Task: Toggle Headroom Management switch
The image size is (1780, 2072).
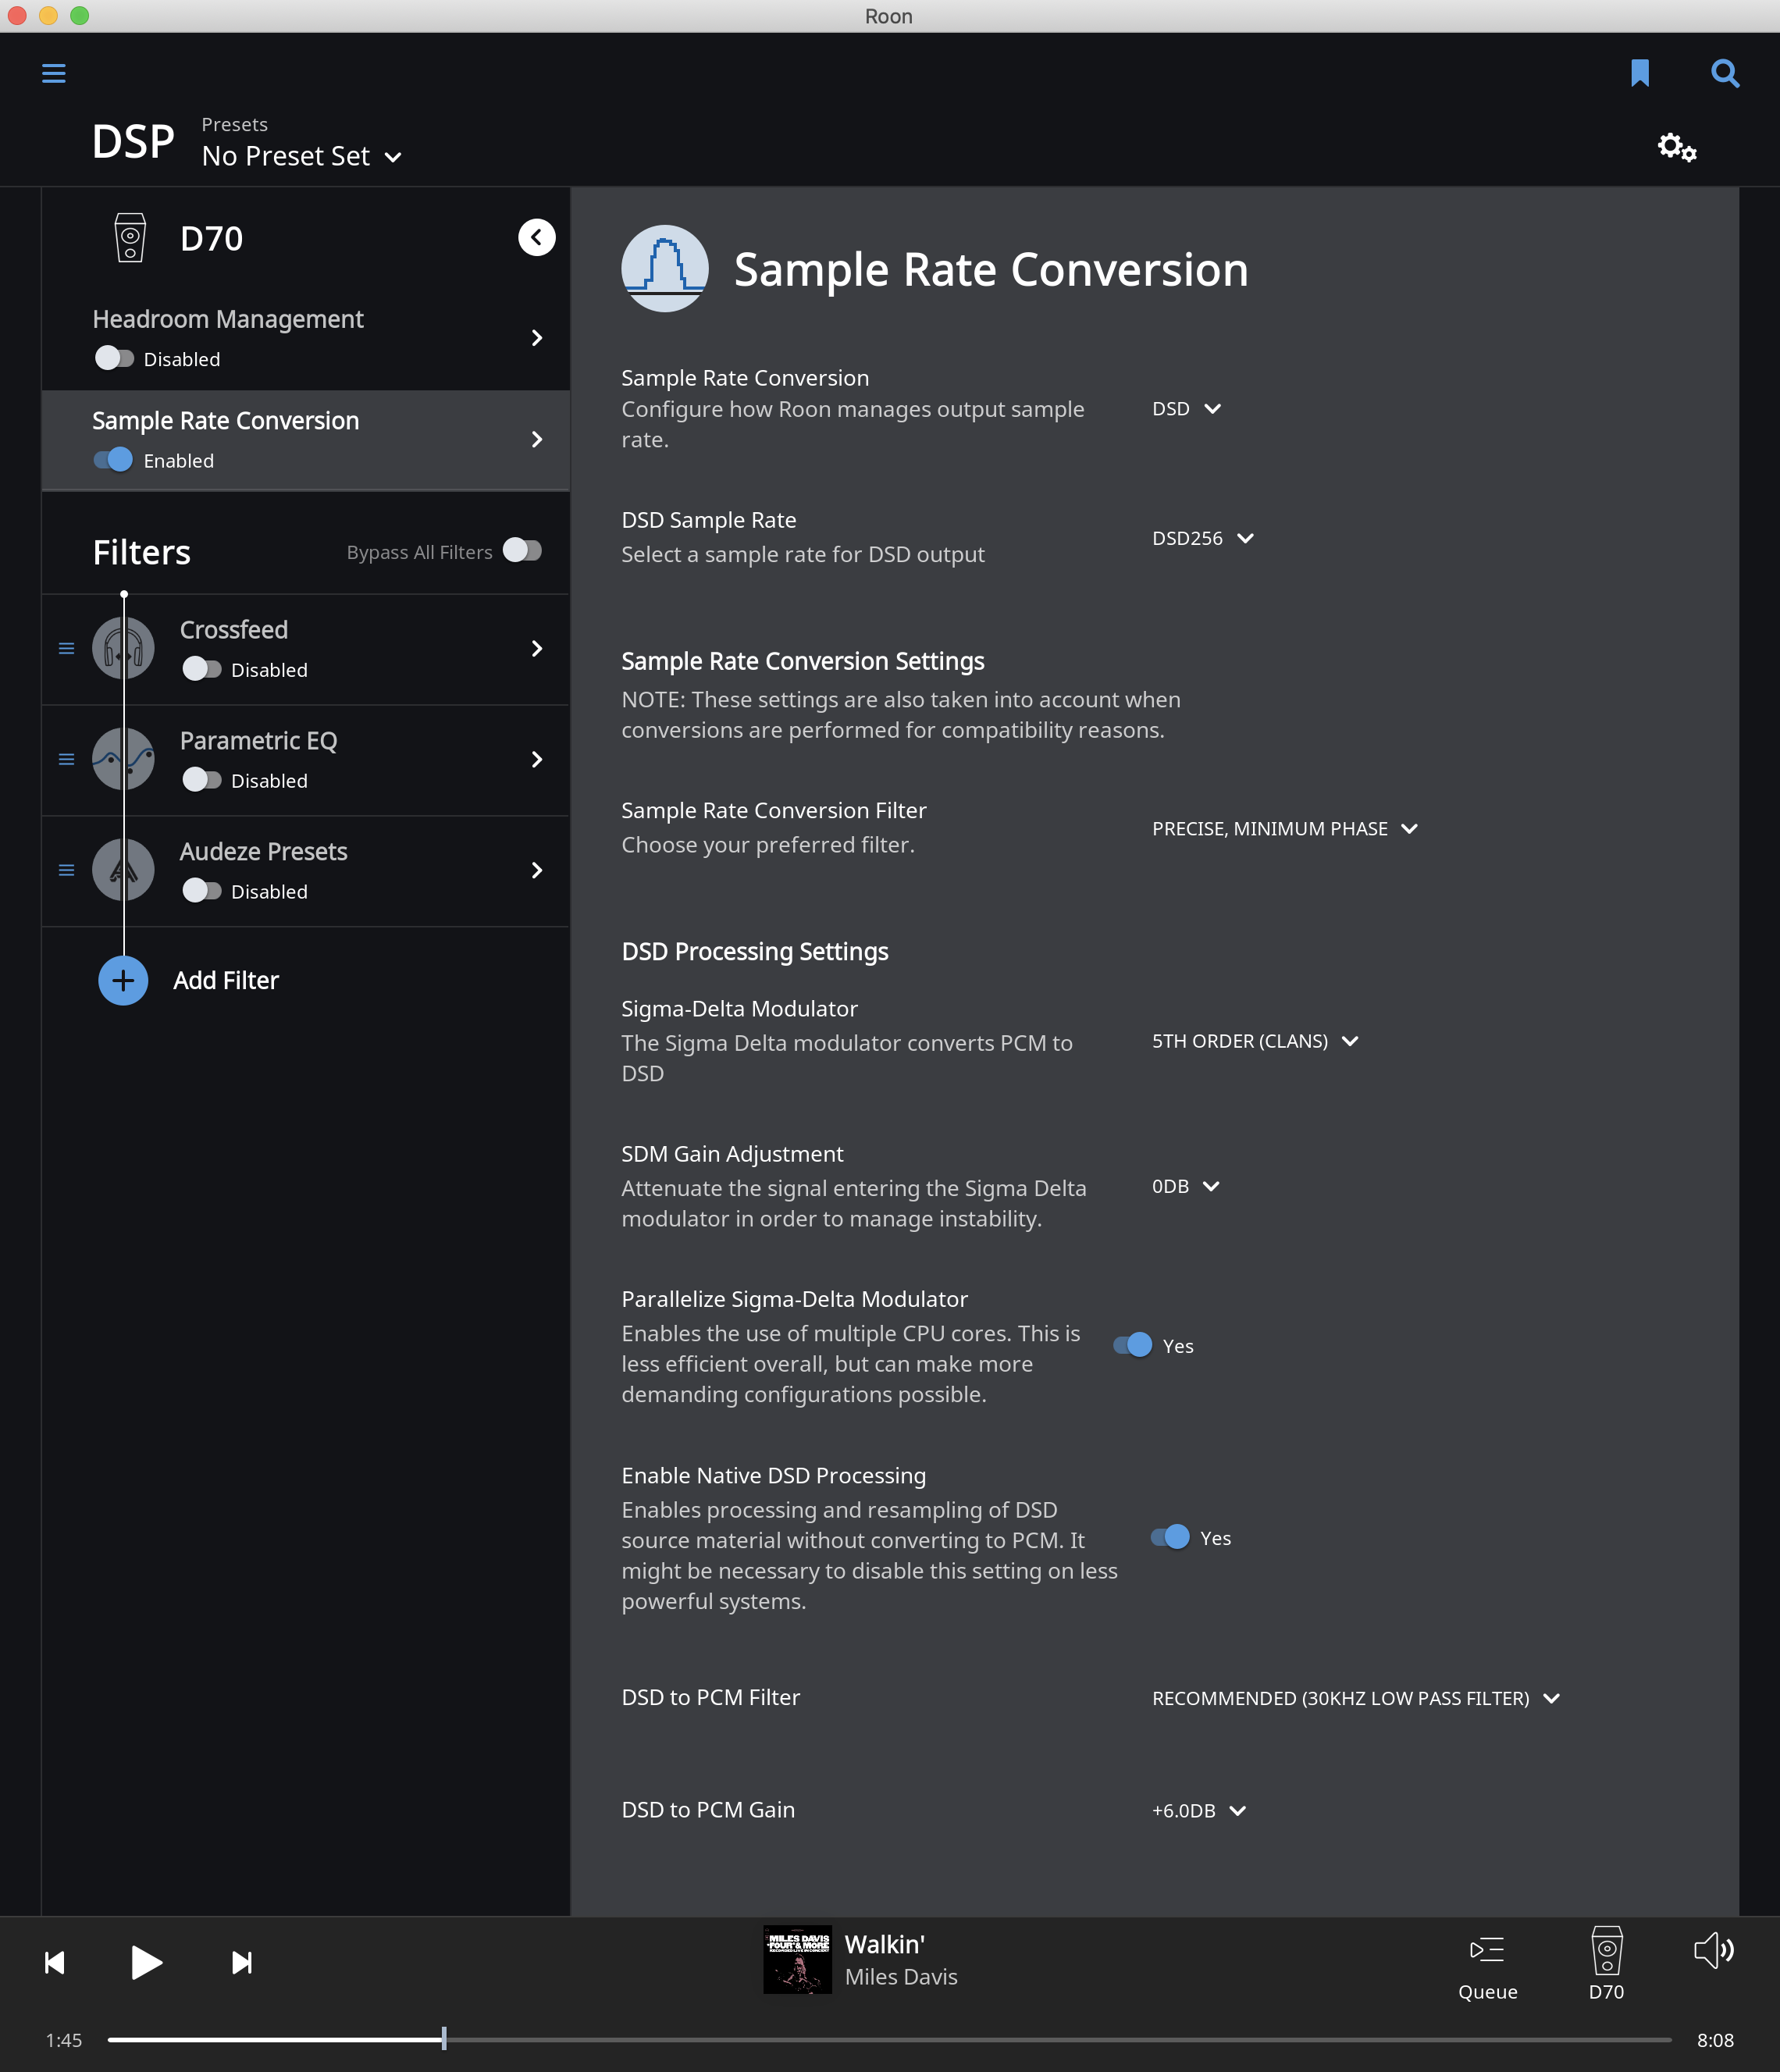Action: pos(114,358)
